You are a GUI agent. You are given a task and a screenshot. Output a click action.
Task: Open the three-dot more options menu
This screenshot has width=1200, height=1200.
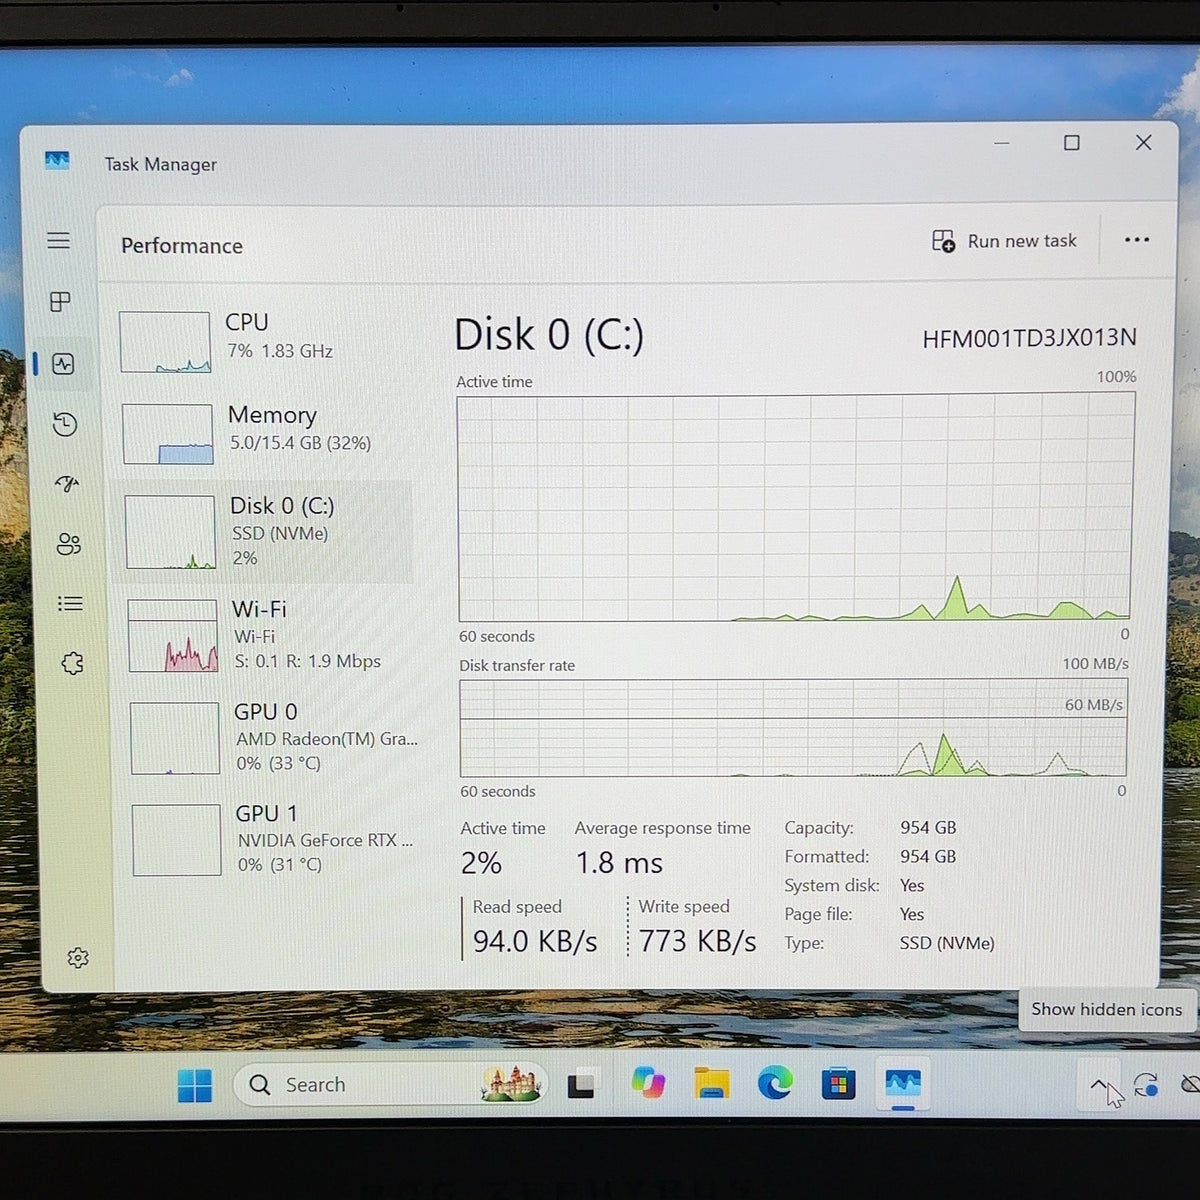pos(1137,240)
